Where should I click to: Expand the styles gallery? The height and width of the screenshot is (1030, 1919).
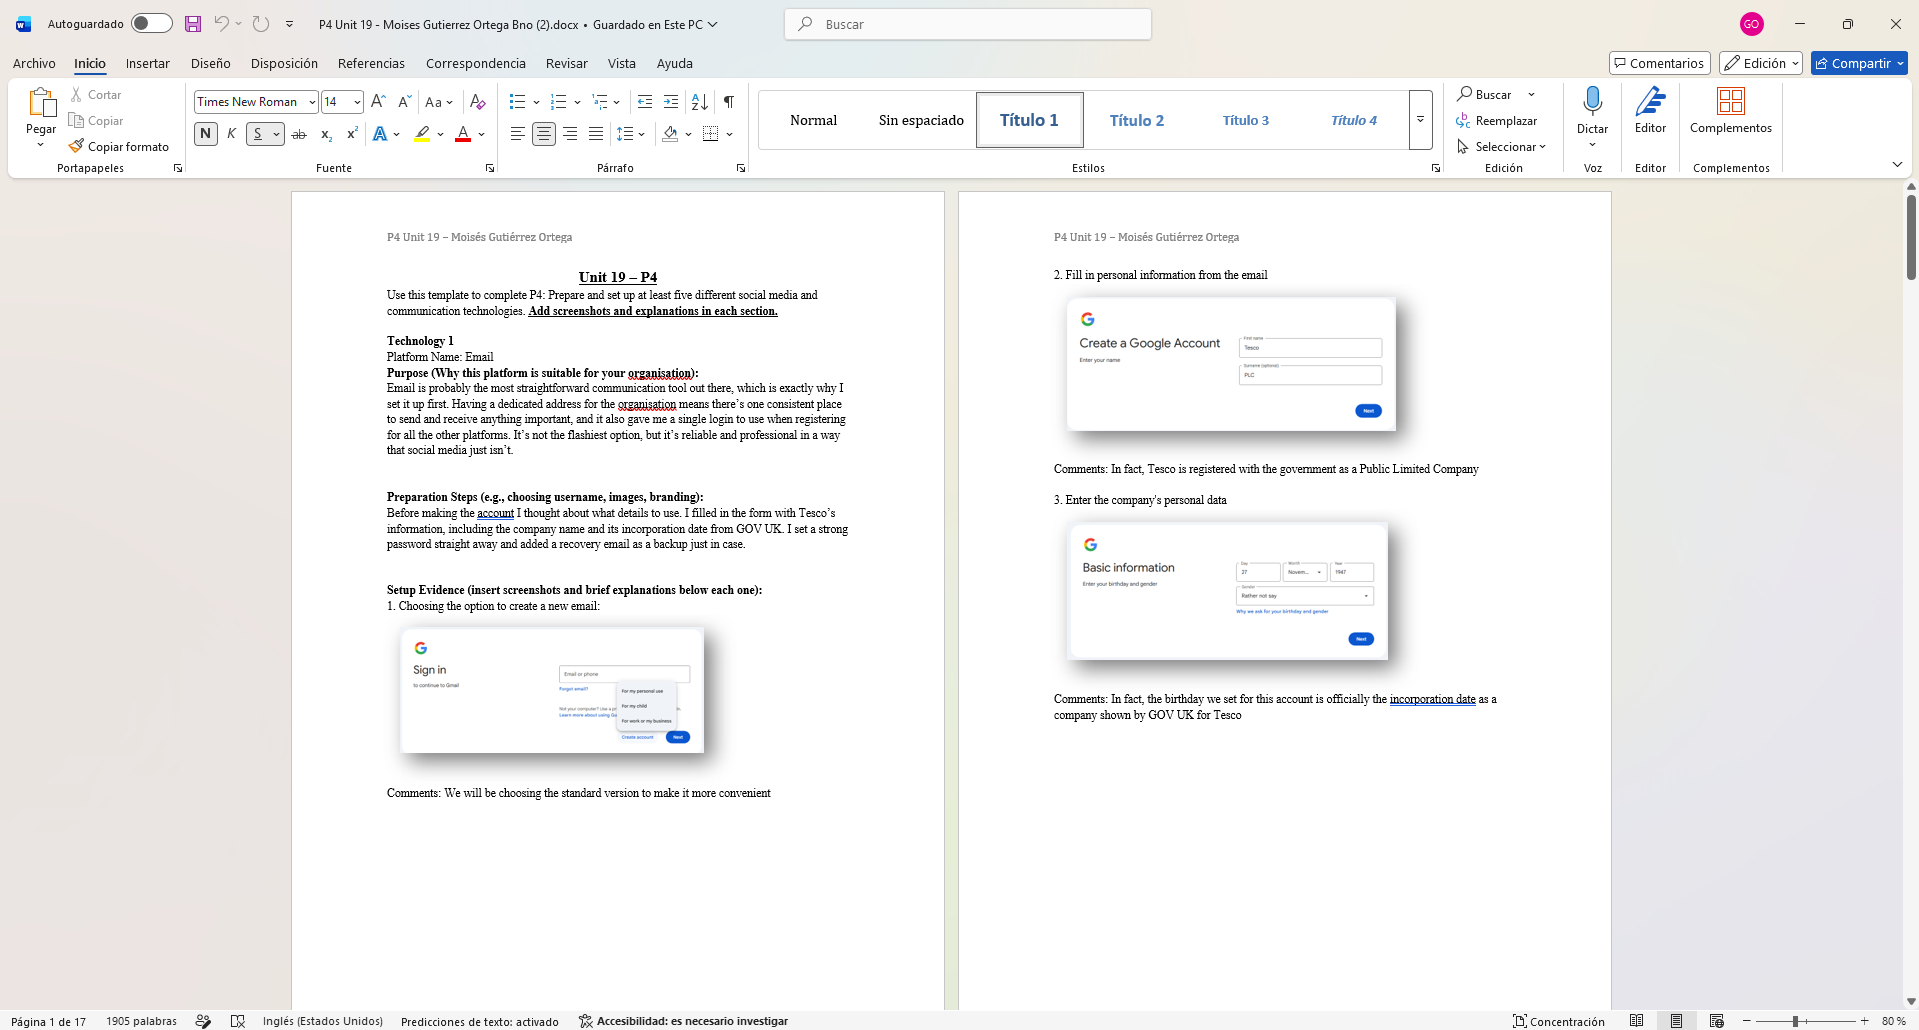1420,120
